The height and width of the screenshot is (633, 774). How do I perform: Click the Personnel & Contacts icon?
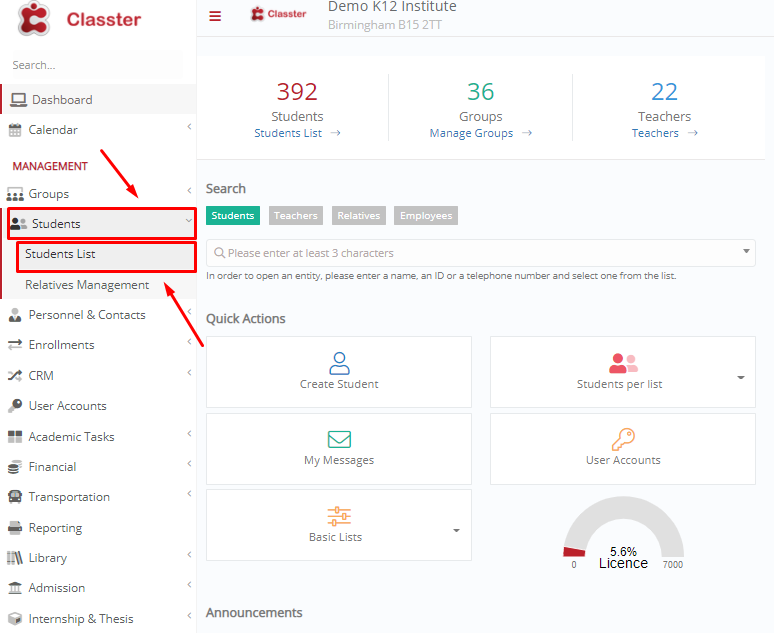(x=15, y=315)
